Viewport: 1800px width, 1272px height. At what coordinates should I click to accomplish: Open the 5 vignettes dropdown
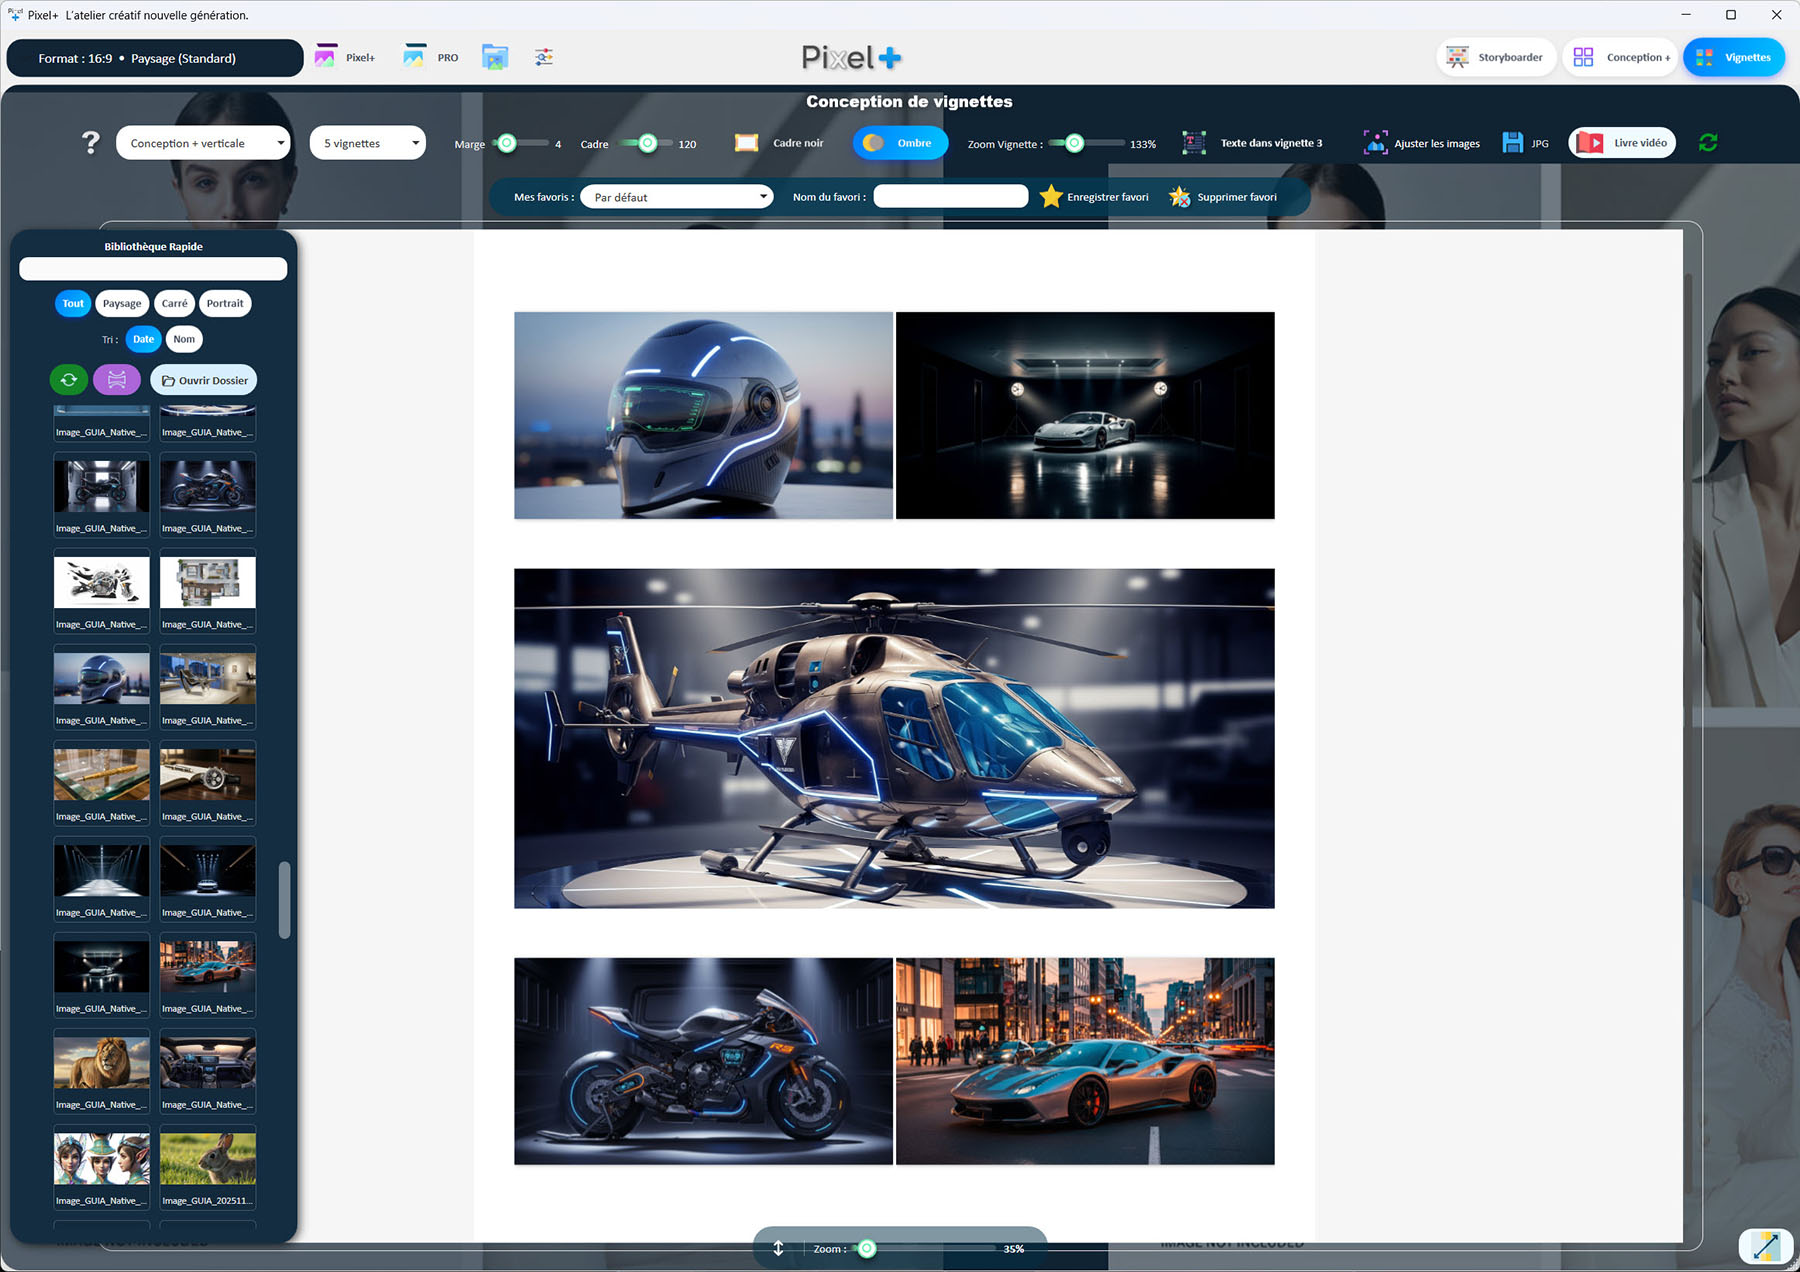coord(367,143)
